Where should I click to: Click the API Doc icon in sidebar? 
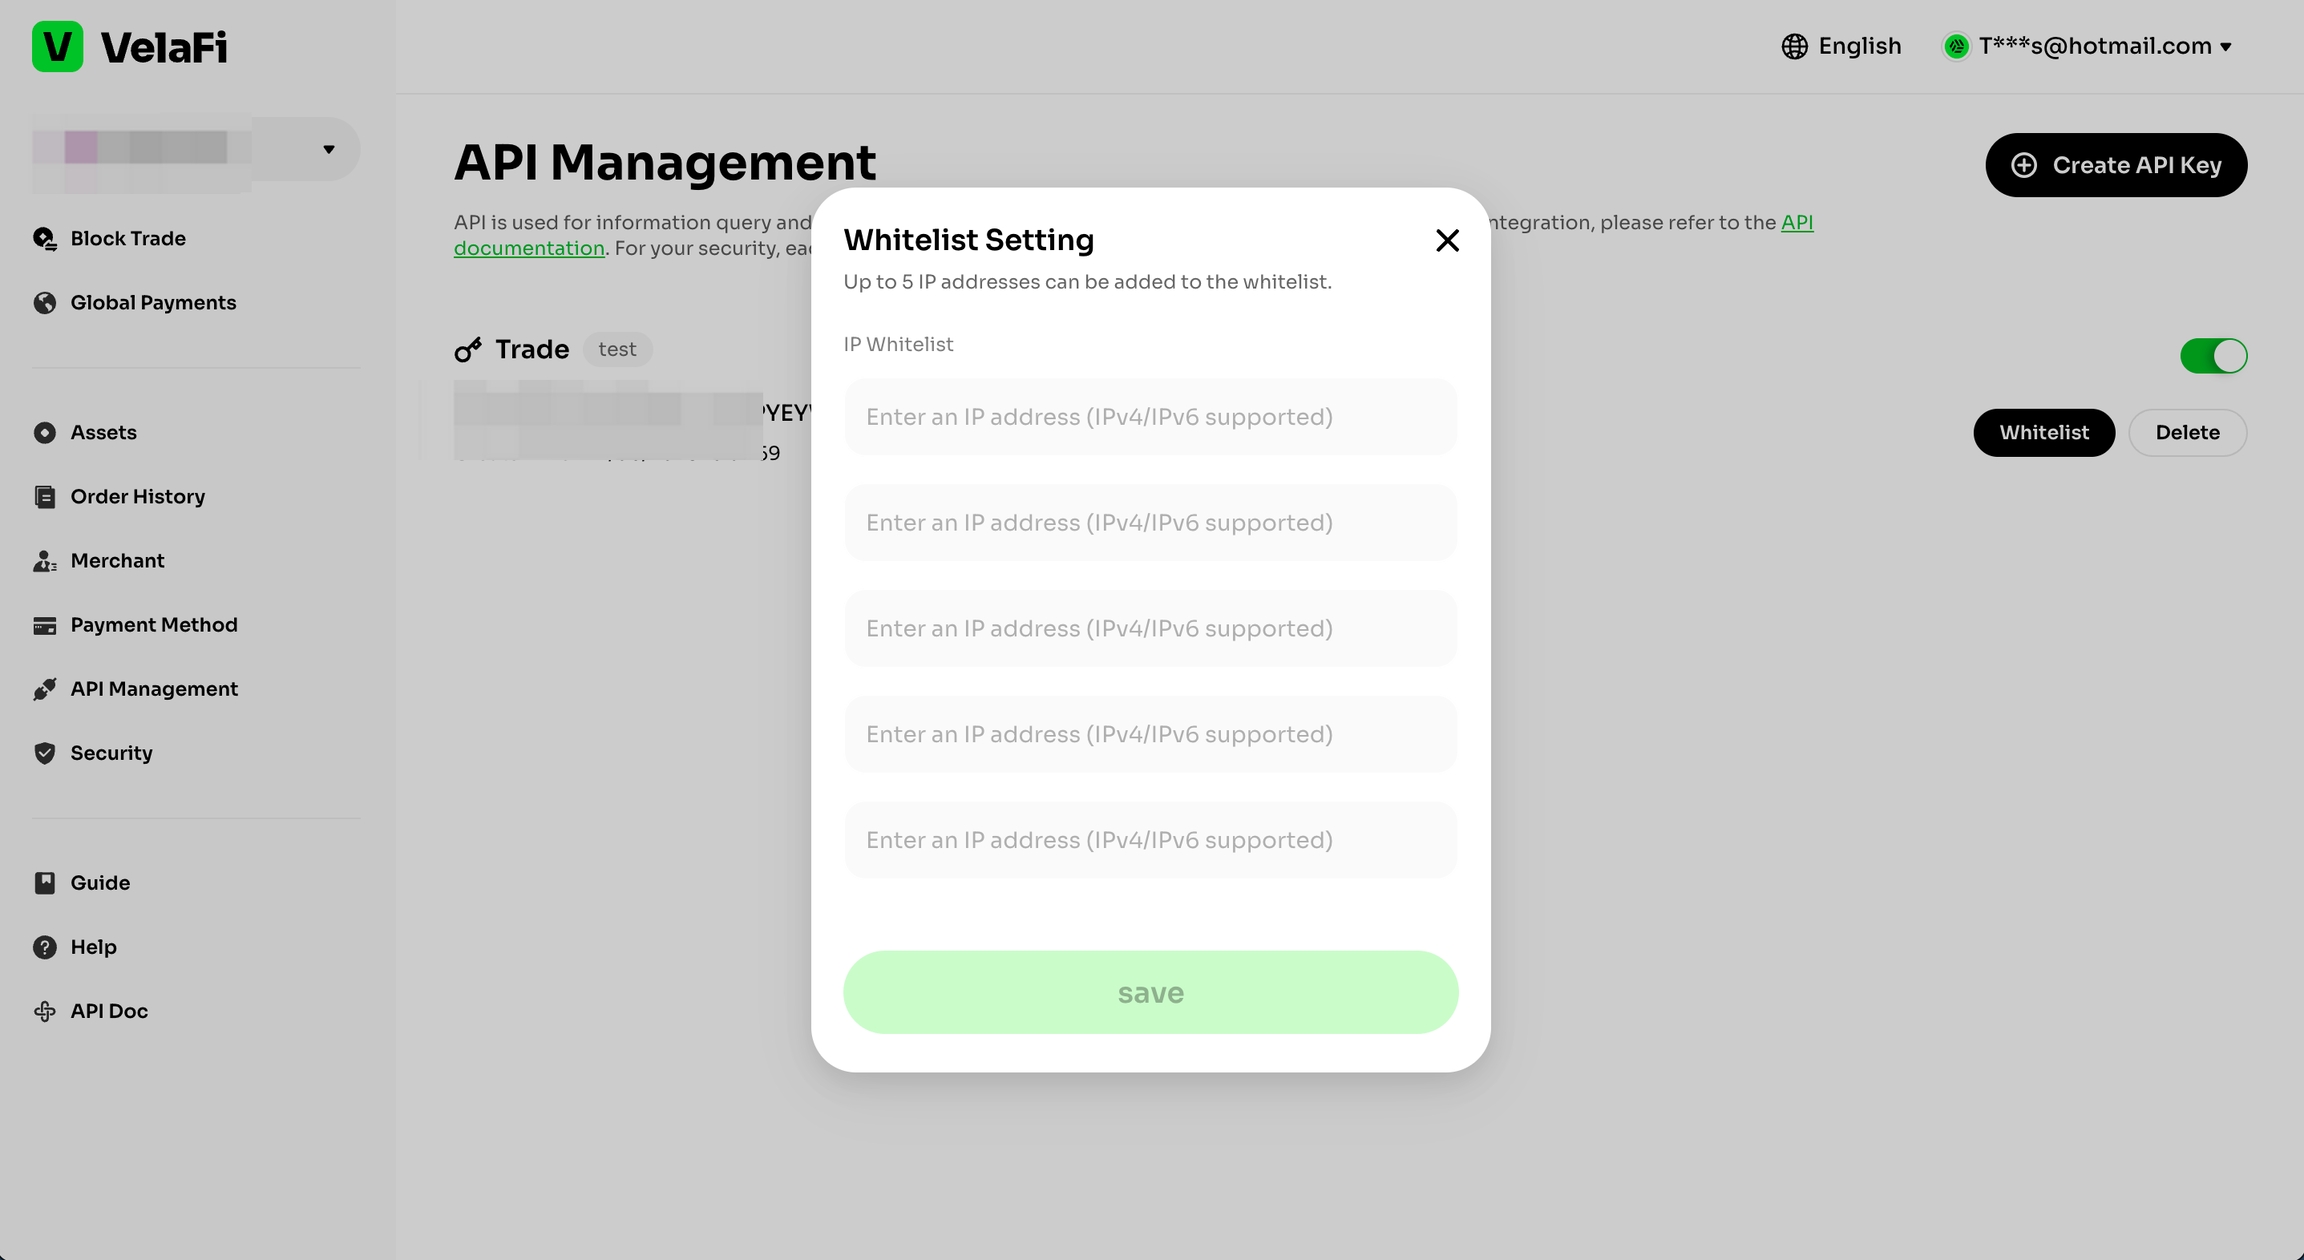tap(45, 1011)
